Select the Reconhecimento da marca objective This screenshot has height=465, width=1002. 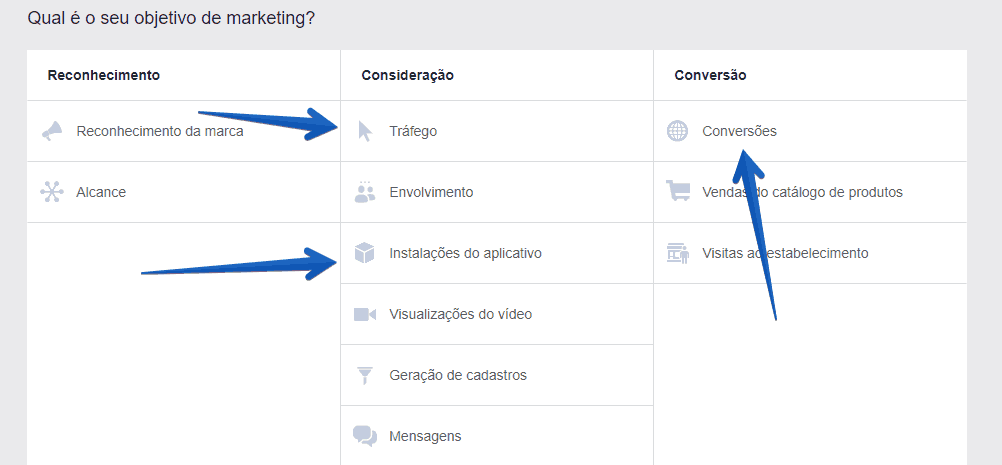[x=184, y=131]
